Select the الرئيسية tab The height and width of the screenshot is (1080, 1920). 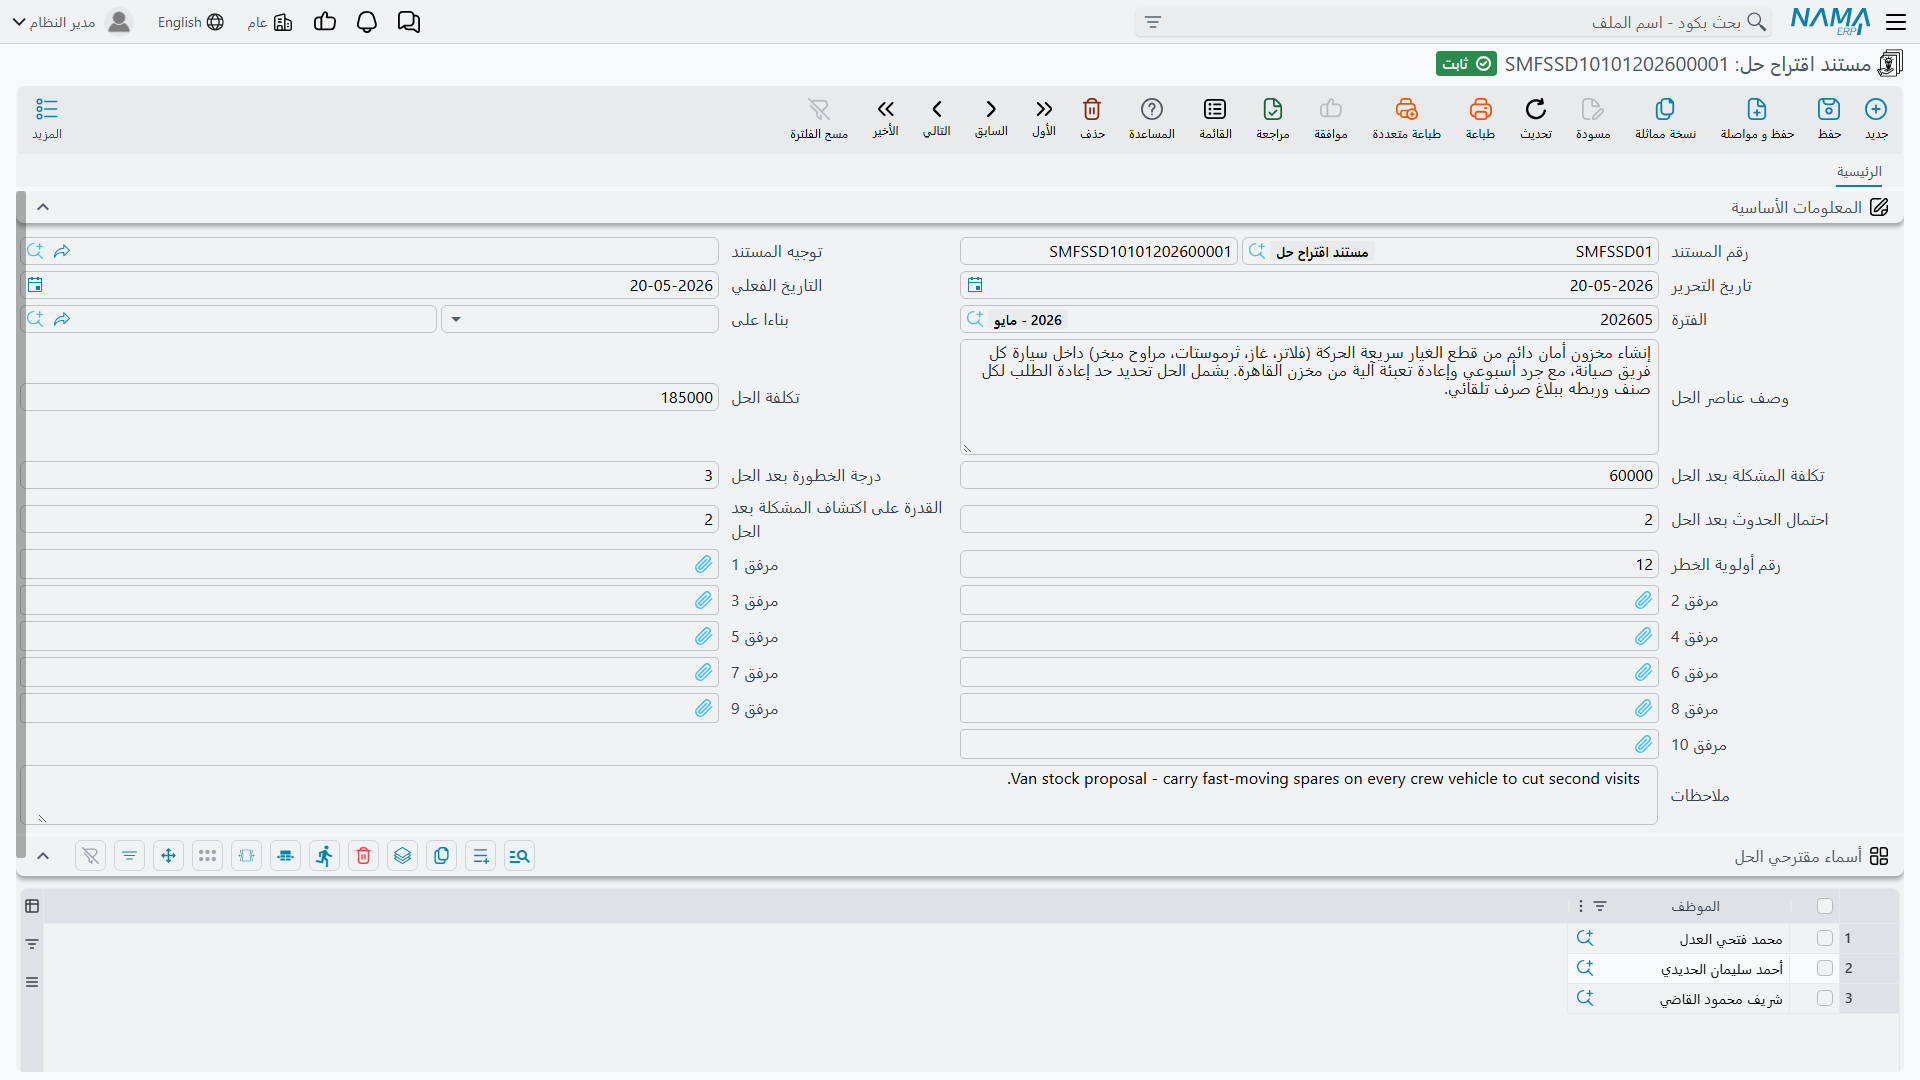(x=1859, y=172)
